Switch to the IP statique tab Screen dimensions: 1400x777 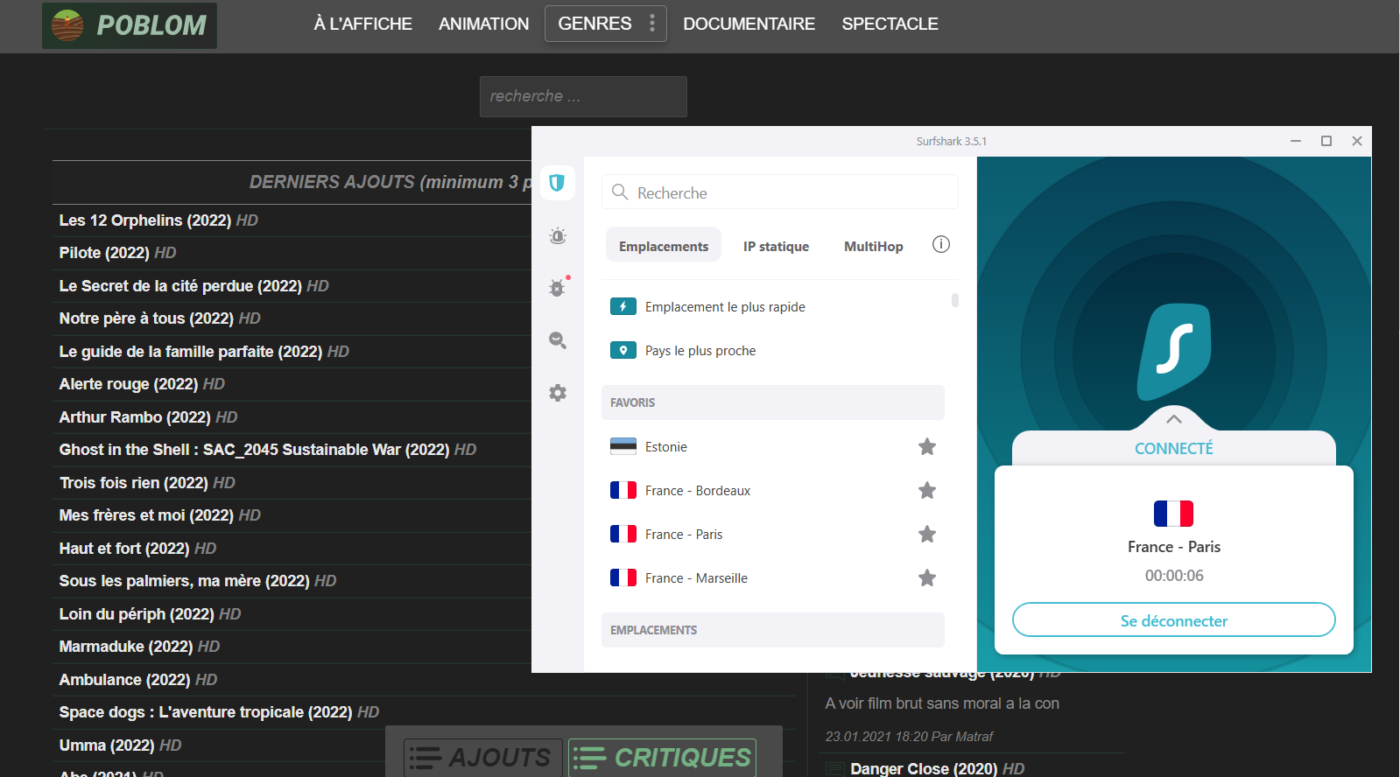[776, 246]
